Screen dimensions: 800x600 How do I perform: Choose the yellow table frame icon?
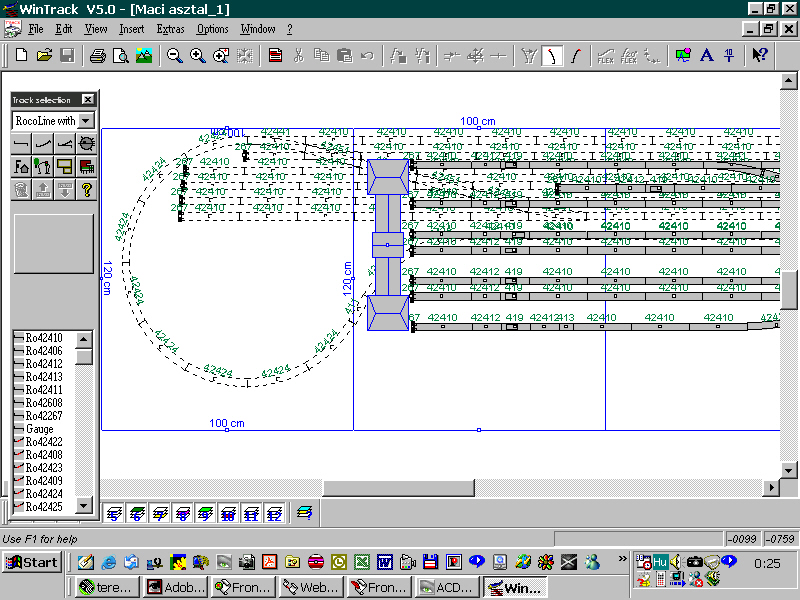[x=65, y=166]
